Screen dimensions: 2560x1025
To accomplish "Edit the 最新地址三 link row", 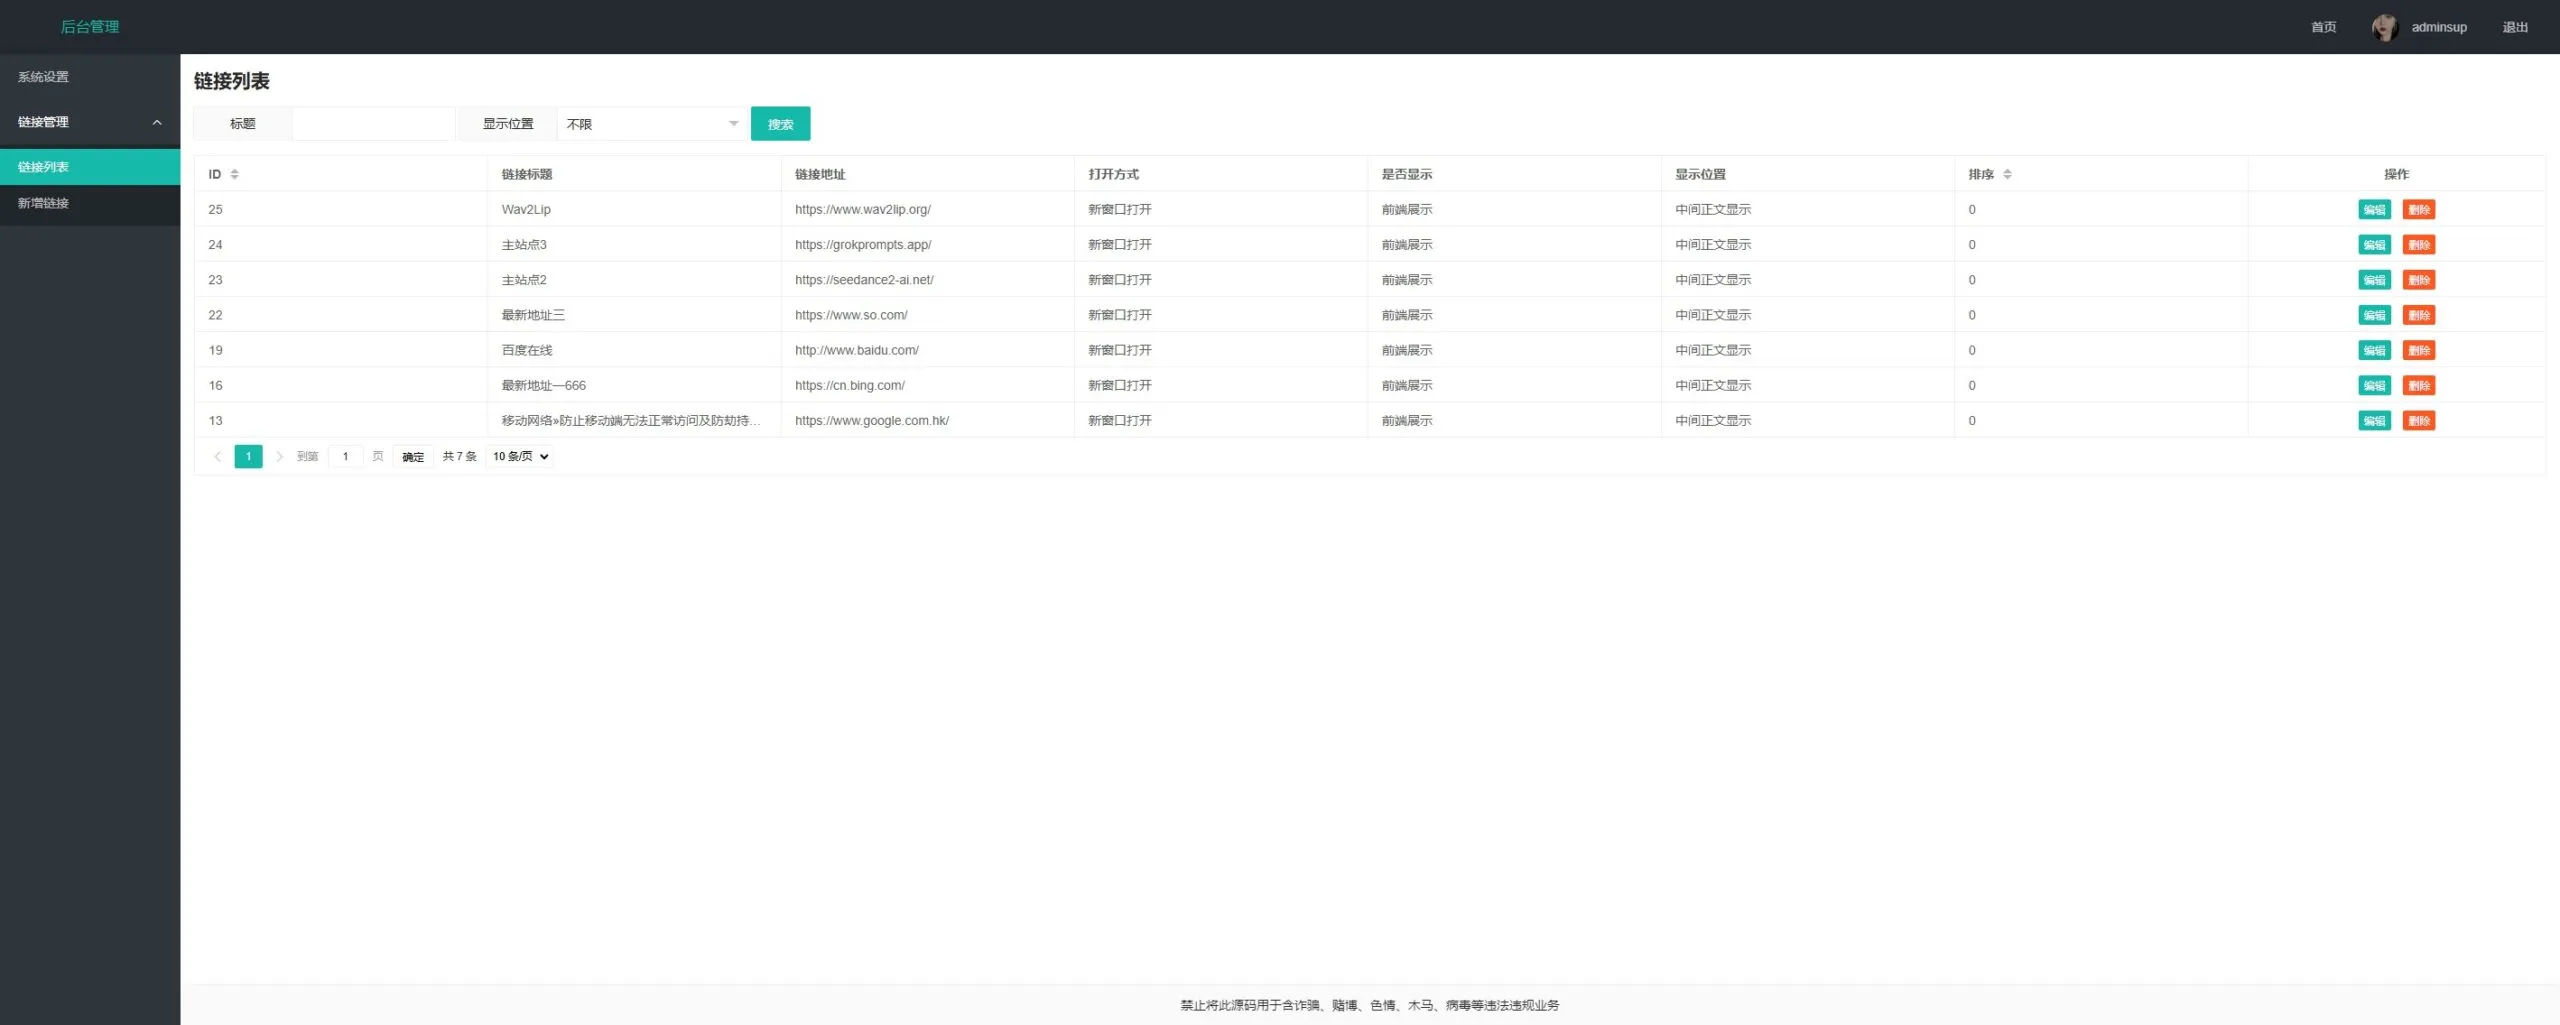I will tap(2374, 315).
